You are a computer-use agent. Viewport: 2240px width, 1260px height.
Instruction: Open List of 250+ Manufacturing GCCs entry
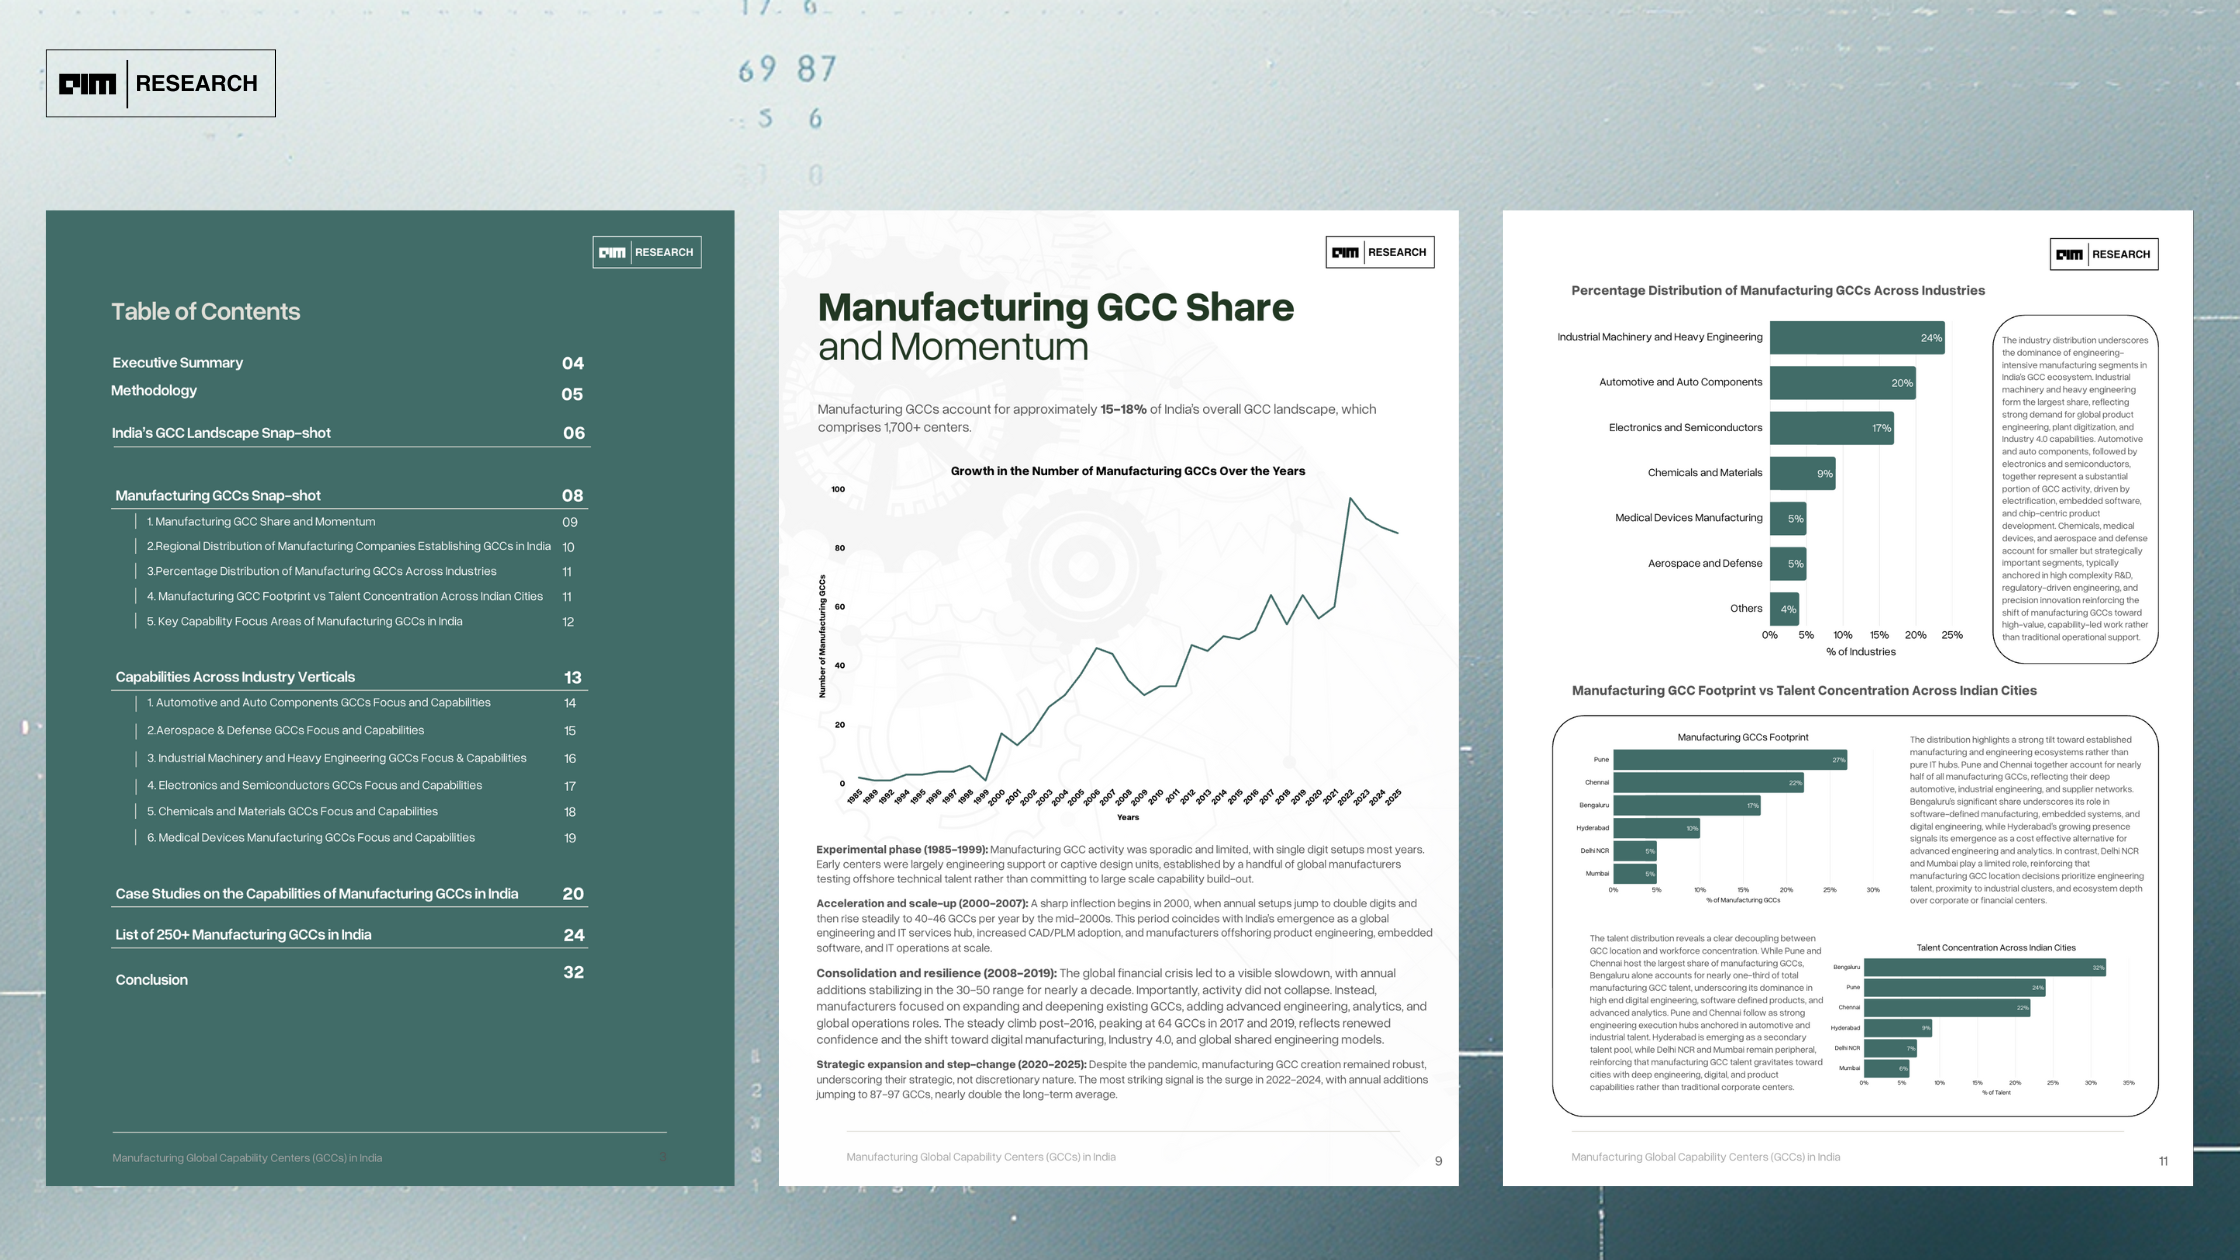click(x=243, y=935)
